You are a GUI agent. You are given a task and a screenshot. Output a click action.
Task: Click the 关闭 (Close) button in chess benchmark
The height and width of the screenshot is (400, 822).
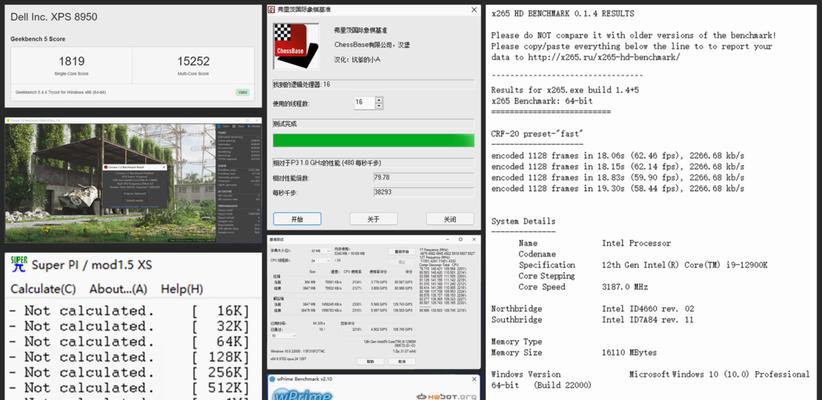450,219
